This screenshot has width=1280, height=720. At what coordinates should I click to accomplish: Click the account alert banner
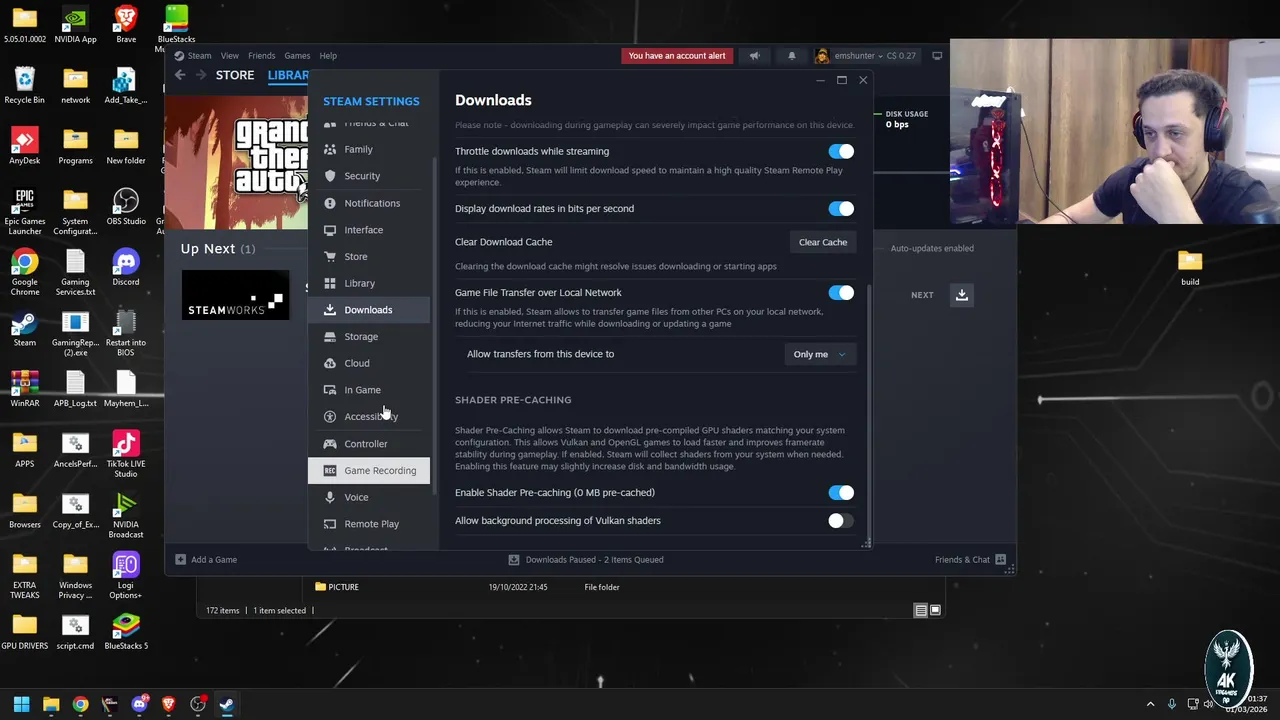pos(677,56)
